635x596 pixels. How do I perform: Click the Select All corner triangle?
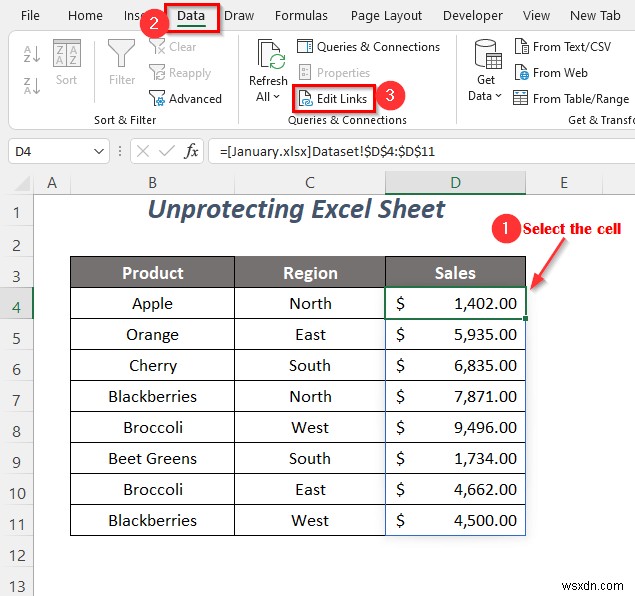[23, 184]
